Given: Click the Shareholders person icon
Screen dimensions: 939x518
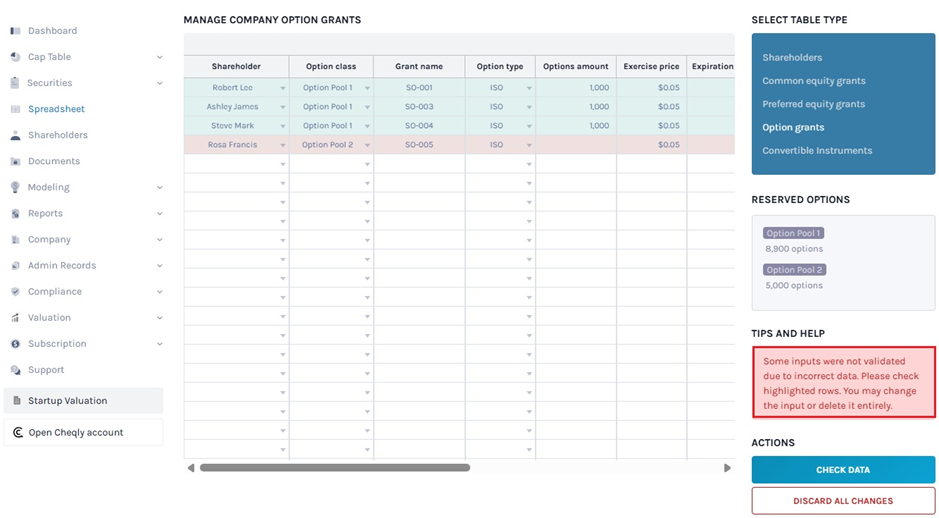Looking at the screenshot, I should [15, 135].
